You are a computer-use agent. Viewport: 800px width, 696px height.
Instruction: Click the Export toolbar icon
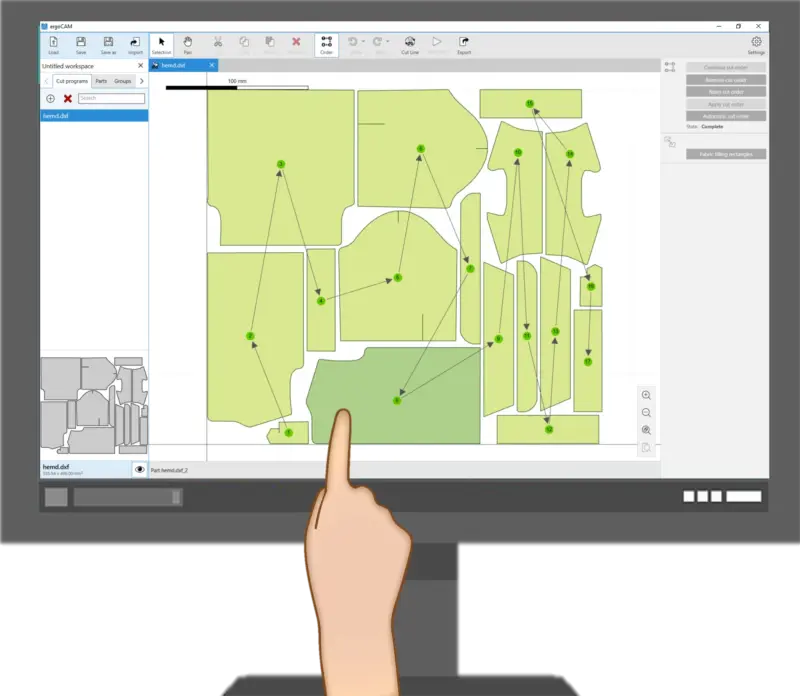point(462,42)
